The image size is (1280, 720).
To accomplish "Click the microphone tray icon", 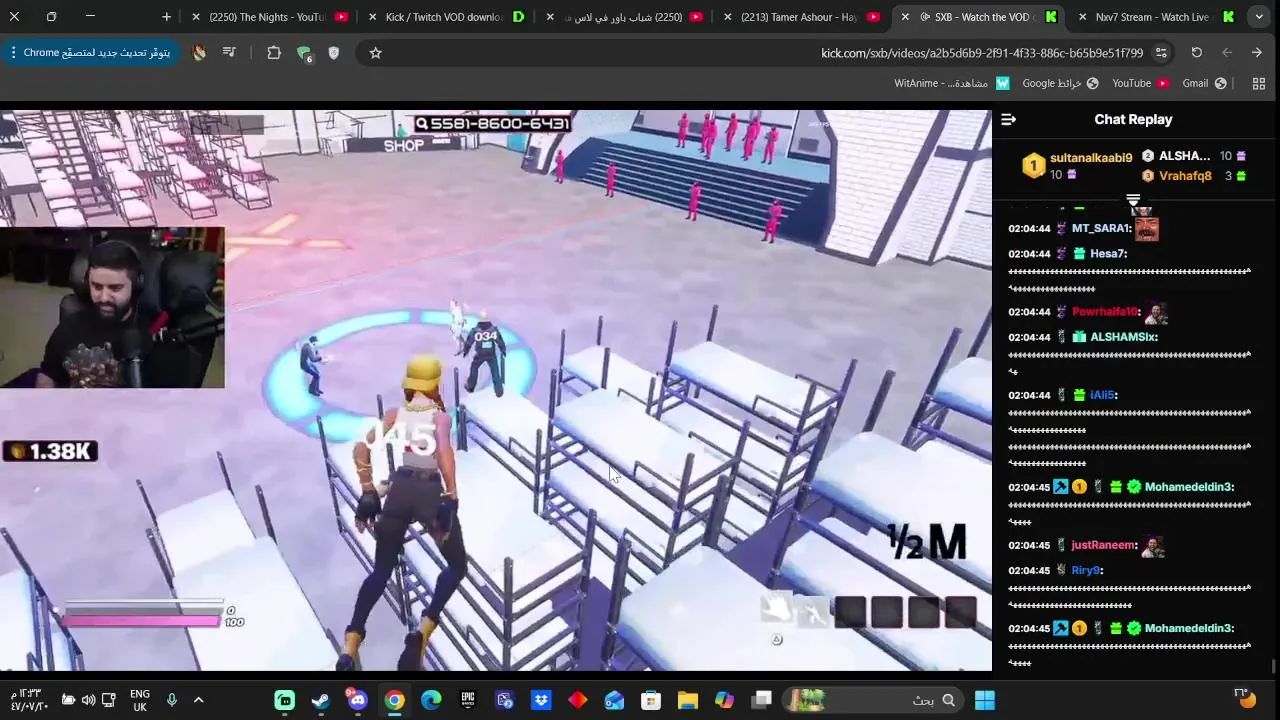I will (x=171, y=700).
